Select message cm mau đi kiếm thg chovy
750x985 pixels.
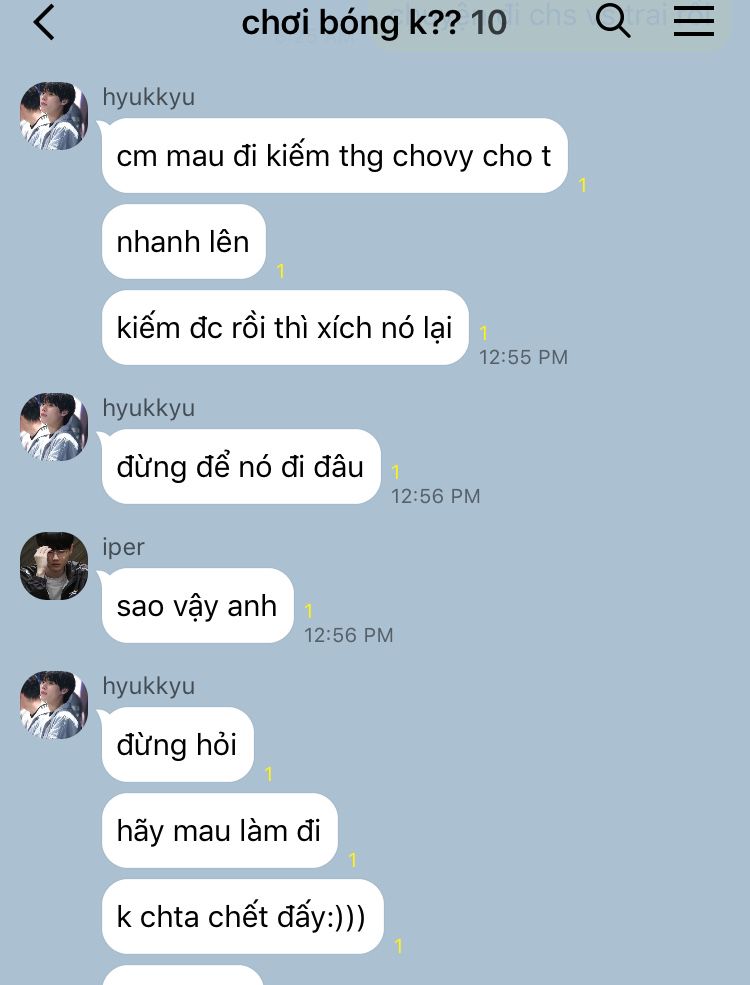(335, 156)
